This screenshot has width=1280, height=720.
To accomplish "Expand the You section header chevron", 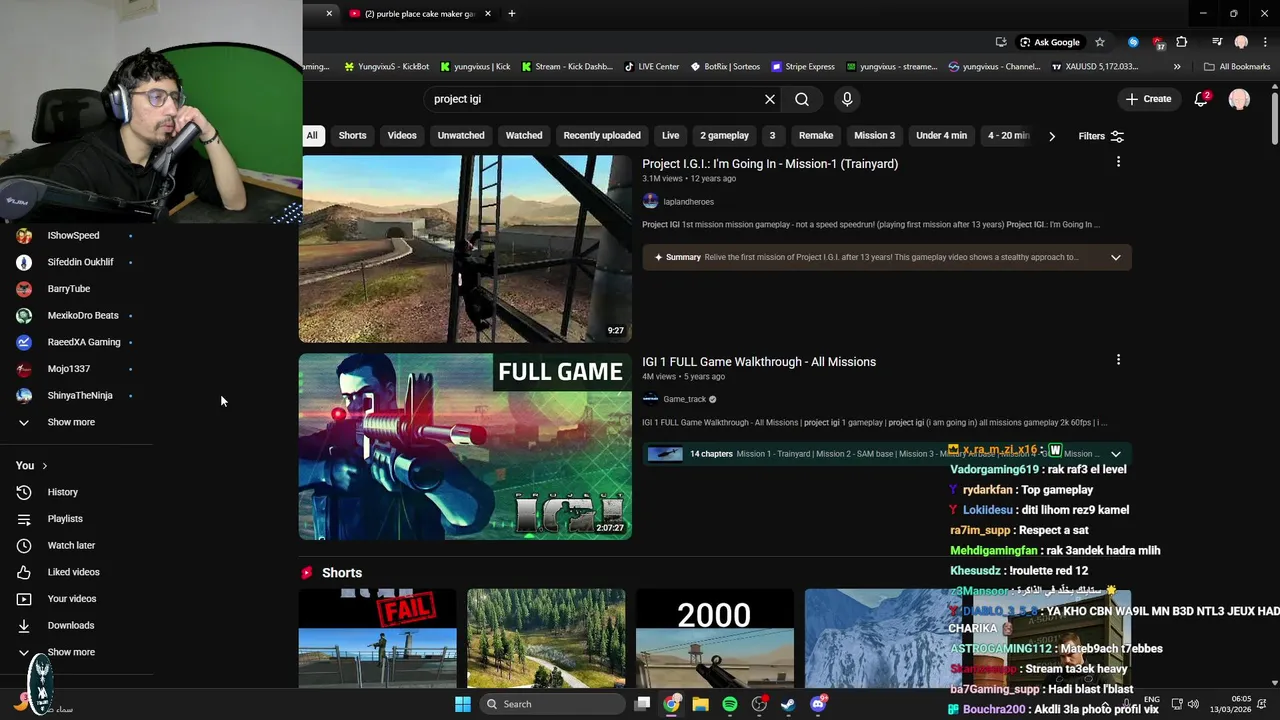I will [x=44, y=466].
